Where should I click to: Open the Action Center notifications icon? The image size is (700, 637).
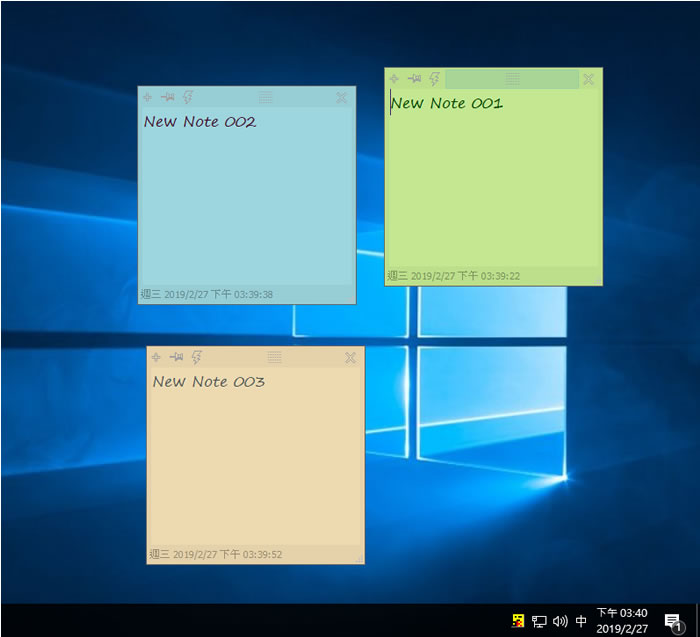pyautogui.click(x=672, y=621)
